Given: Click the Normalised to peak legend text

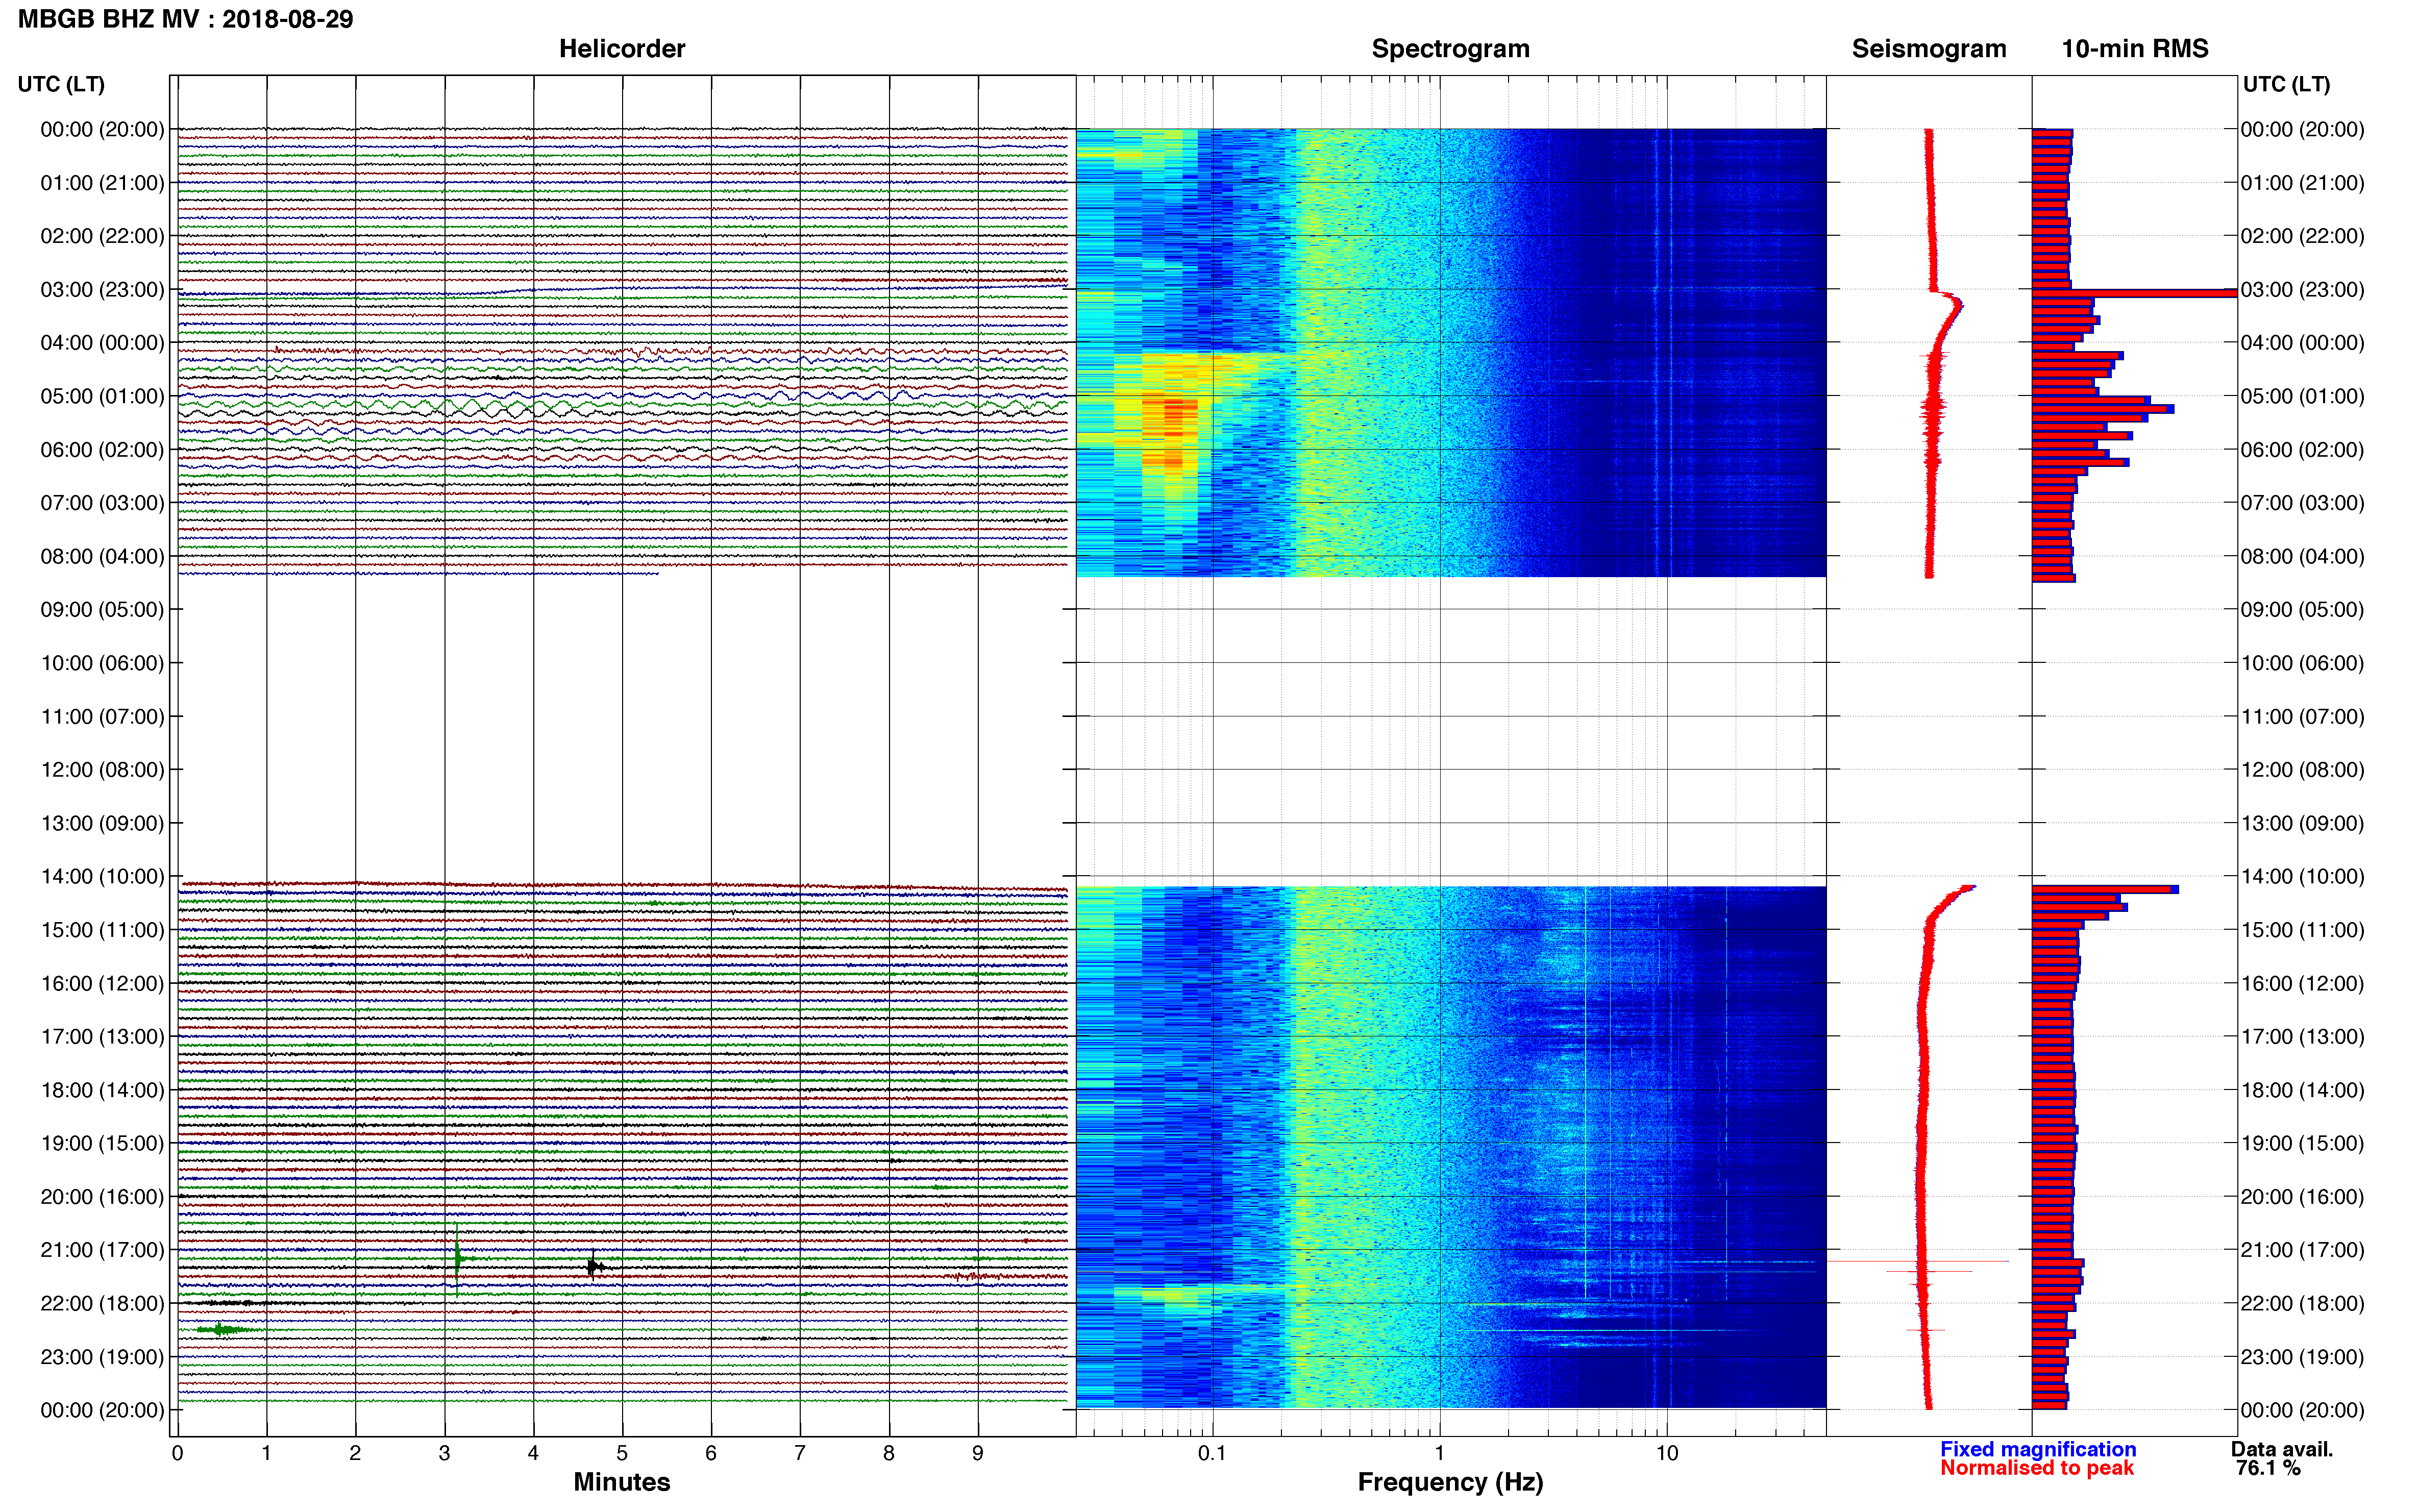Looking at the screenshot, I should (x=2037, y=1468).
